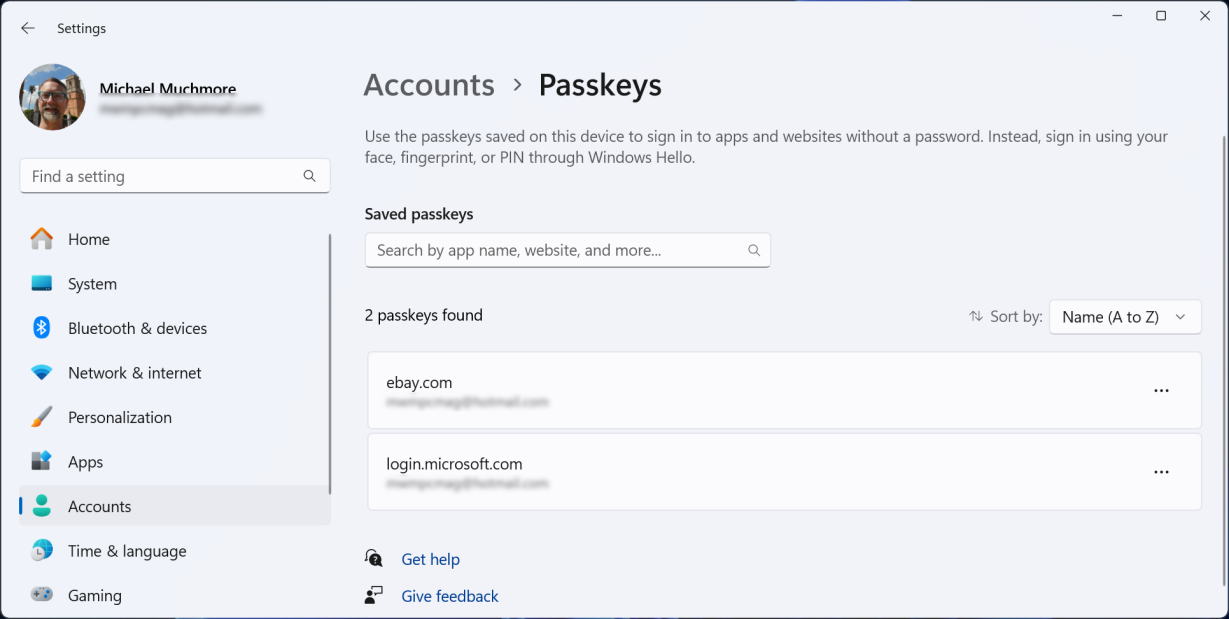The height and width of the screenshot is (619, 1229).
Task: Open Bluetooth & devices icon
Action: point(41,328)
